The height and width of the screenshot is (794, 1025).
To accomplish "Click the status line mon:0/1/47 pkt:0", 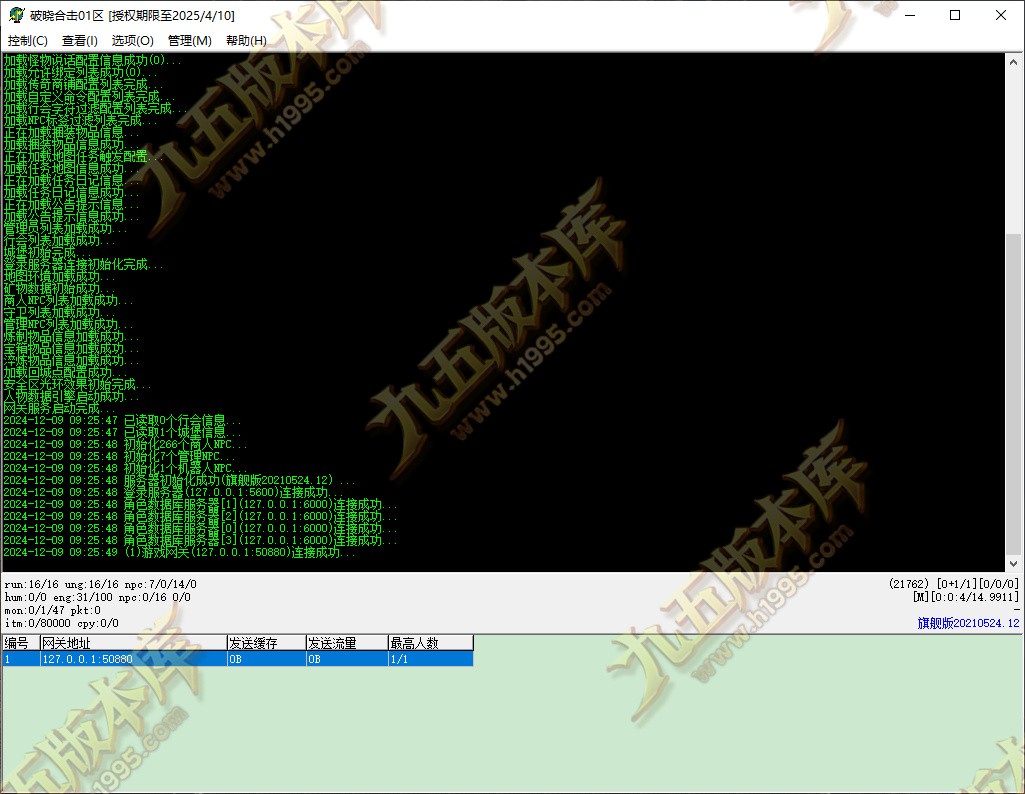I will pos(52,610).
